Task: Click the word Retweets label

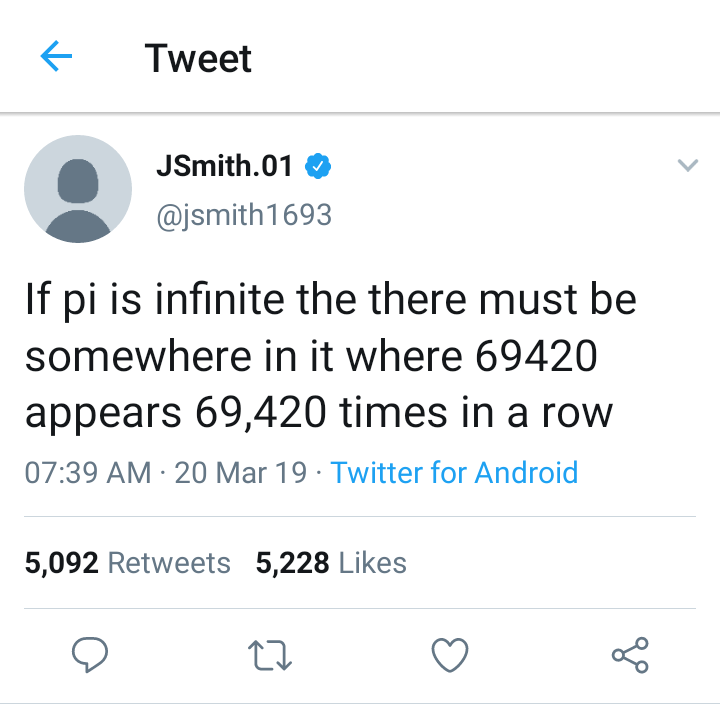Action: pyautogui.click(x=169, y=563)
